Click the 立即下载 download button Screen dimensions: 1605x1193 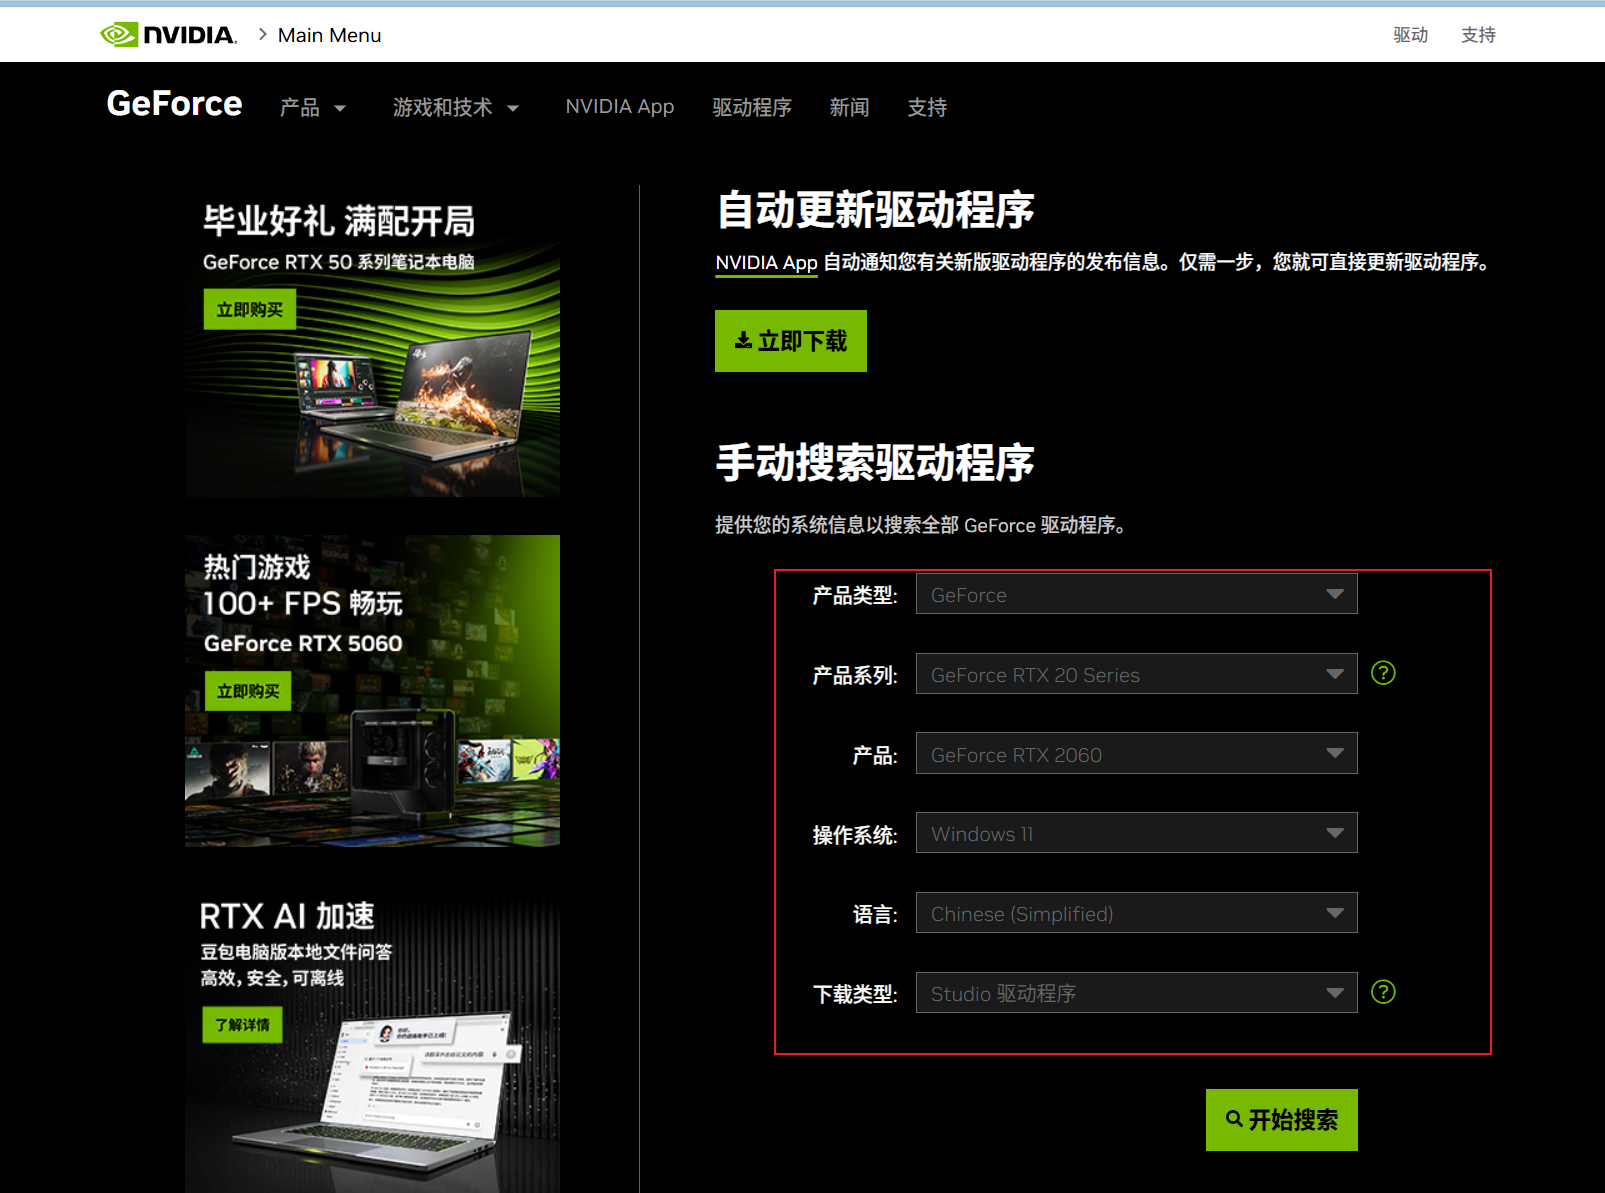(791, 341)
